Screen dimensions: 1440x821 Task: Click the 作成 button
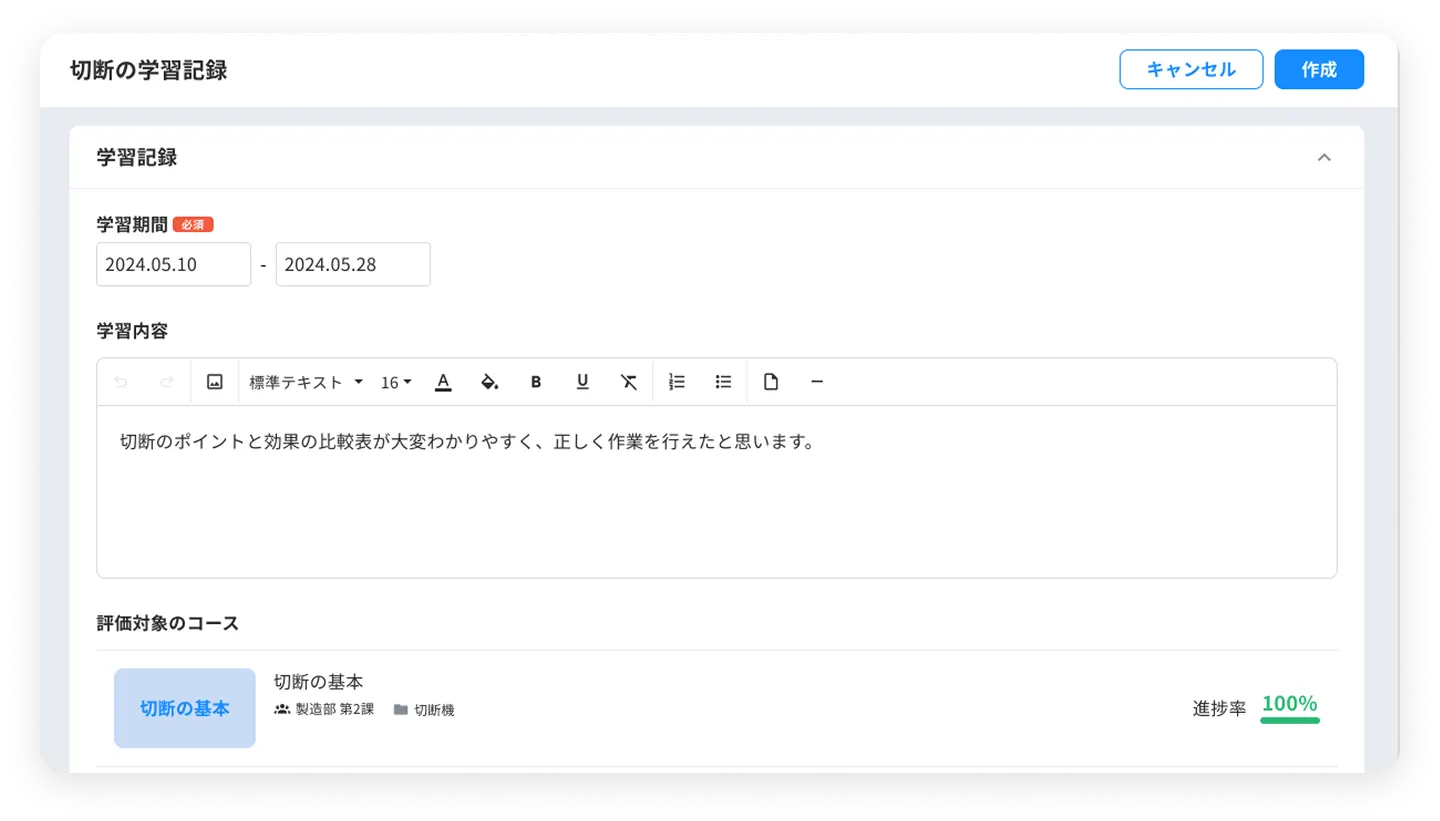(x=1319, y=70)
